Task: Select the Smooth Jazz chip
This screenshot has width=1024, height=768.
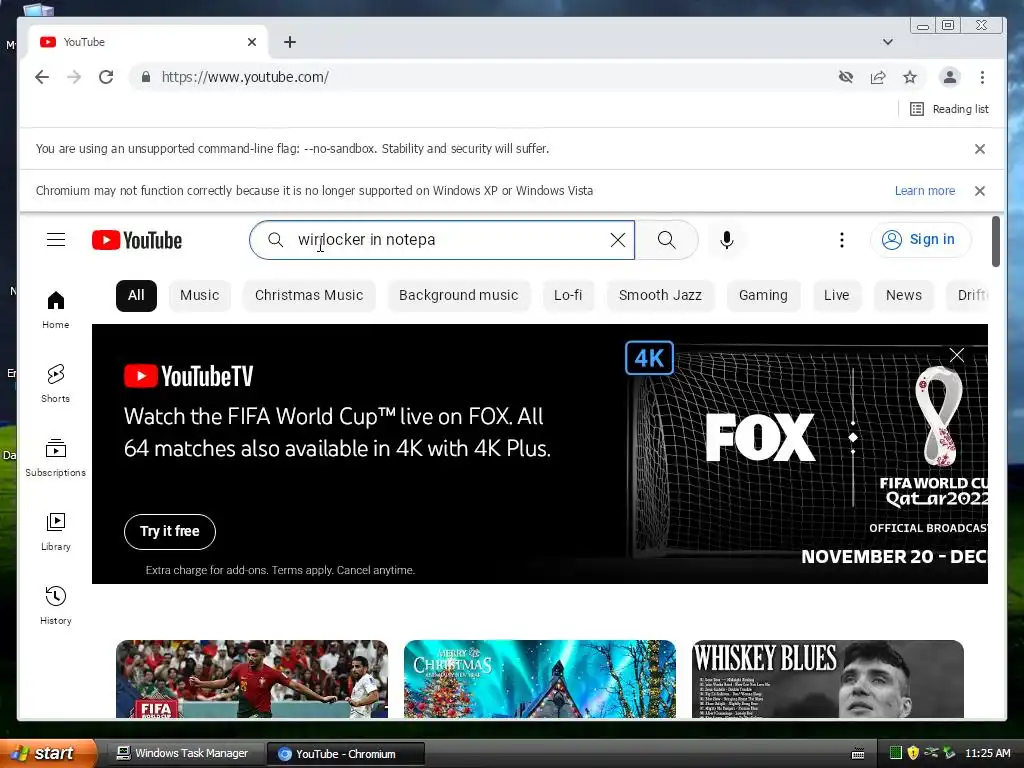Action: (660, 295)
